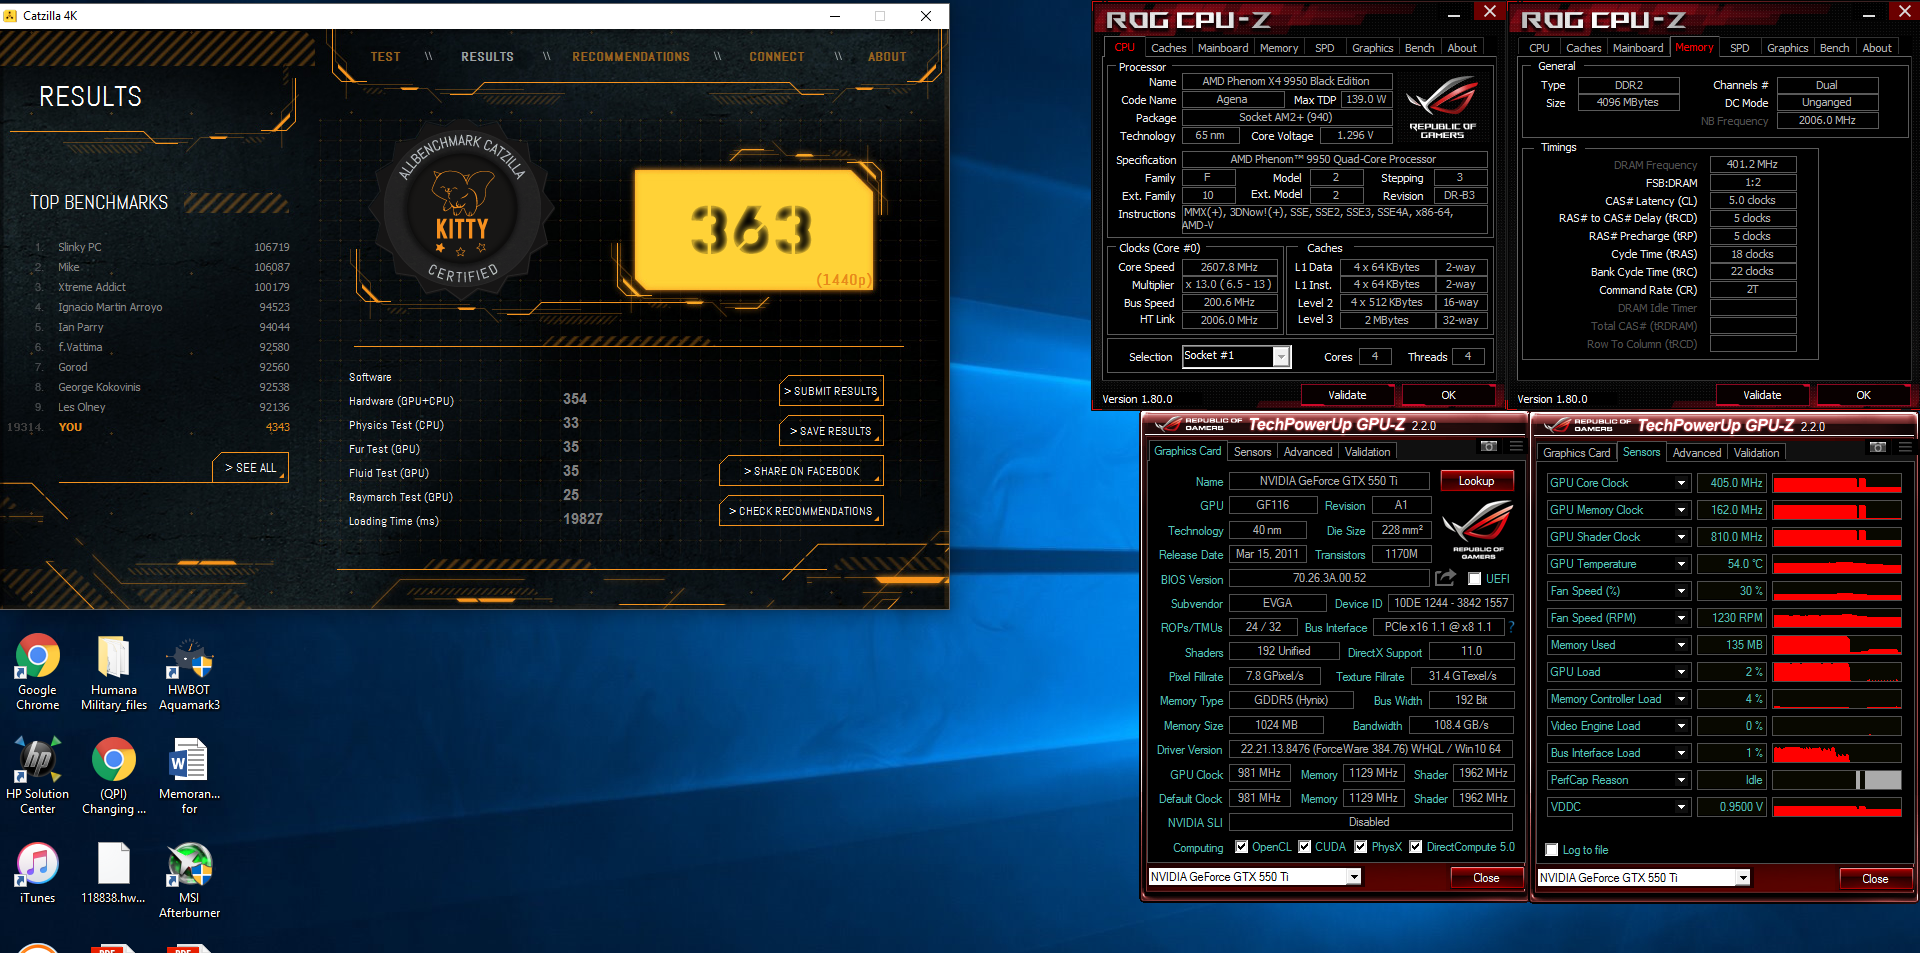Open Validation tab in GPU-Z Sensors window
The image size is (1920, 953).
(1756, 453)
